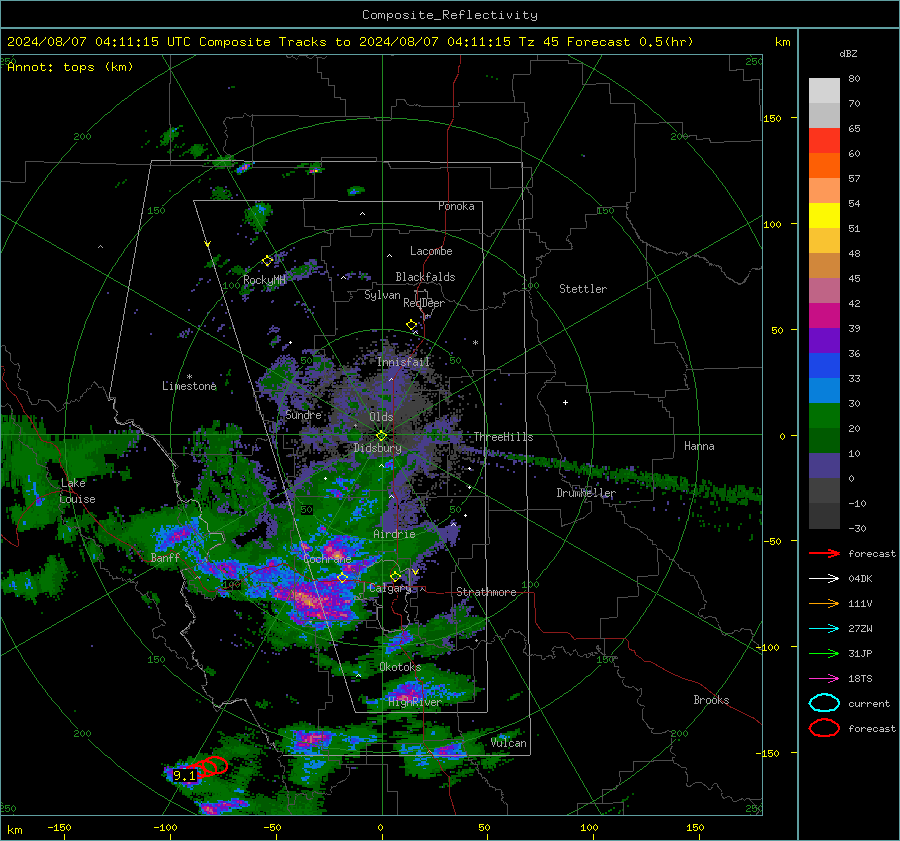900x841 pixels.
Task: Click the yellow diamond radar marker at Olds
Action: [381, 436]
